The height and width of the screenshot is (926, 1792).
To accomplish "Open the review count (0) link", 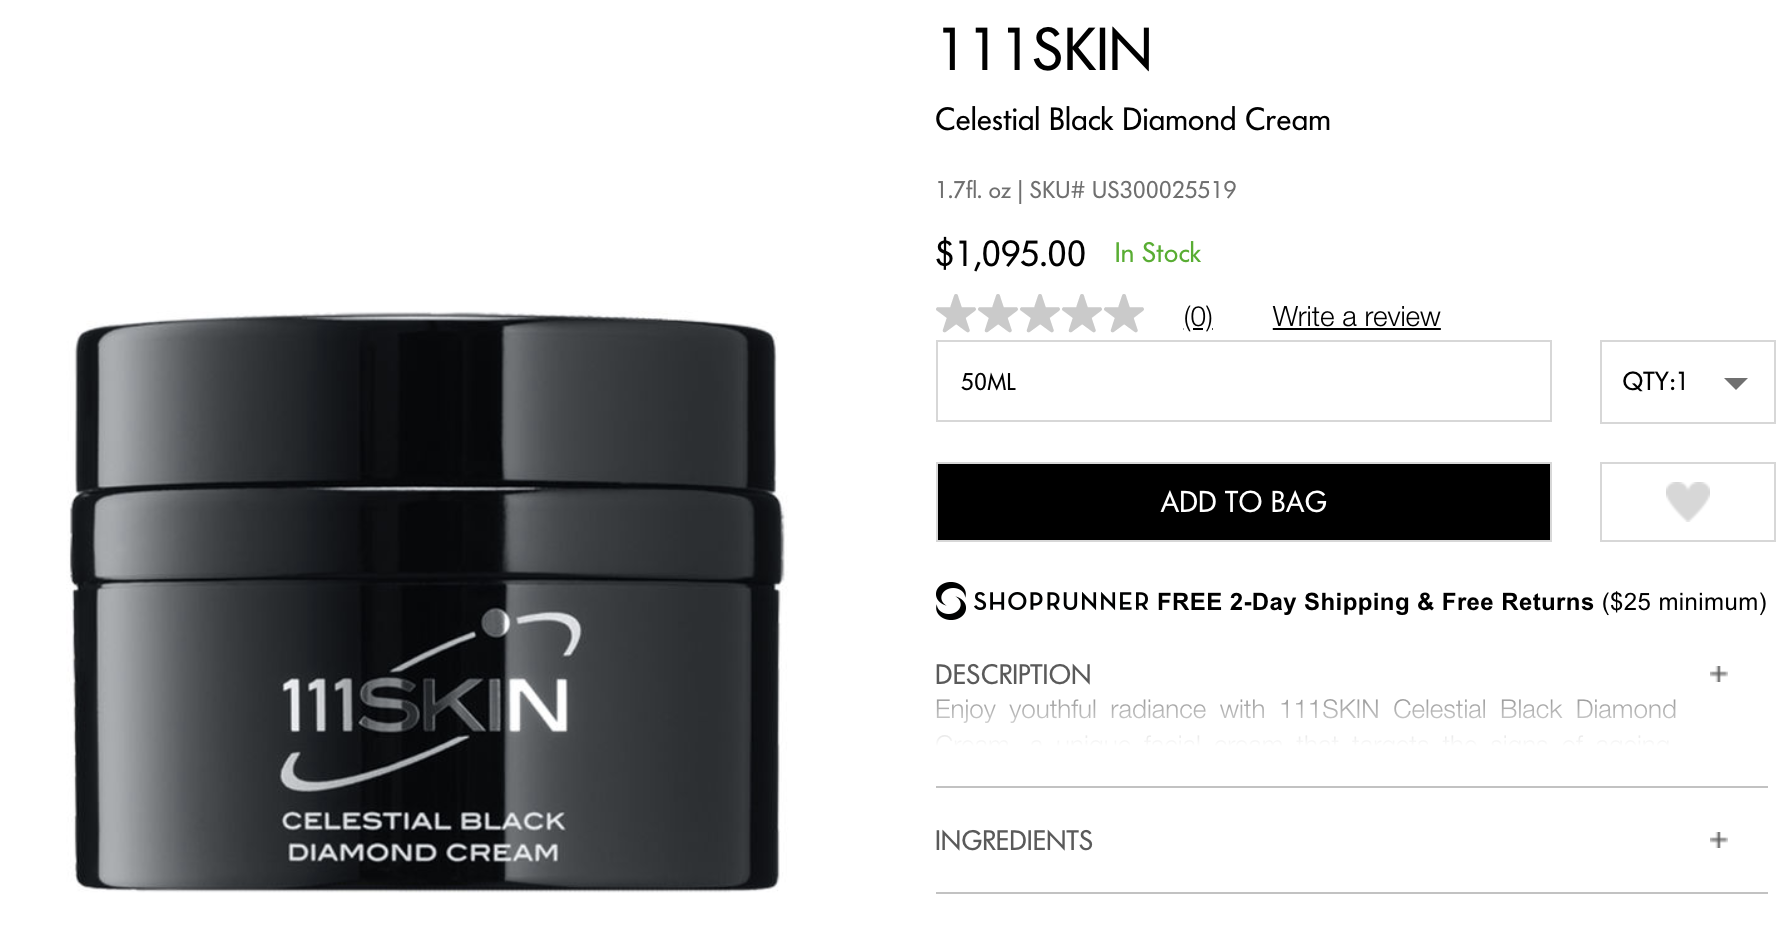I will click(x=1198, y=317).
